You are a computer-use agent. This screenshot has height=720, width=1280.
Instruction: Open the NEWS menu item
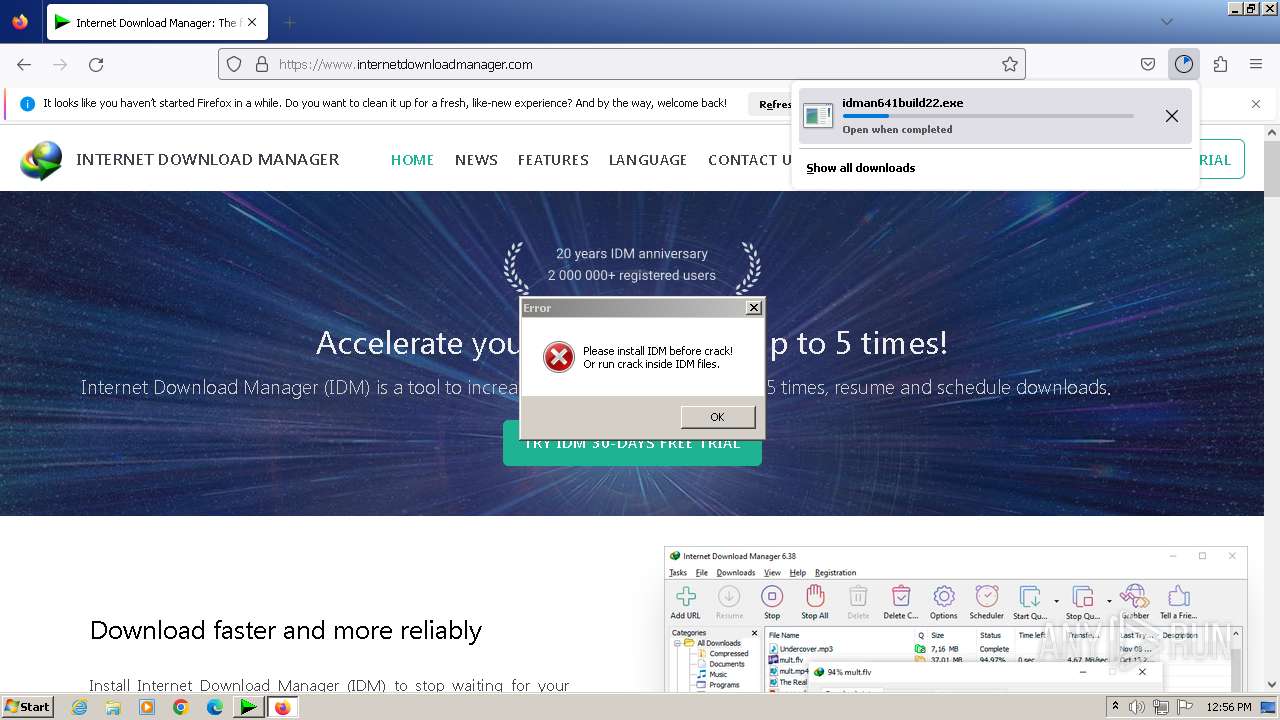click(x=476, y=160)
